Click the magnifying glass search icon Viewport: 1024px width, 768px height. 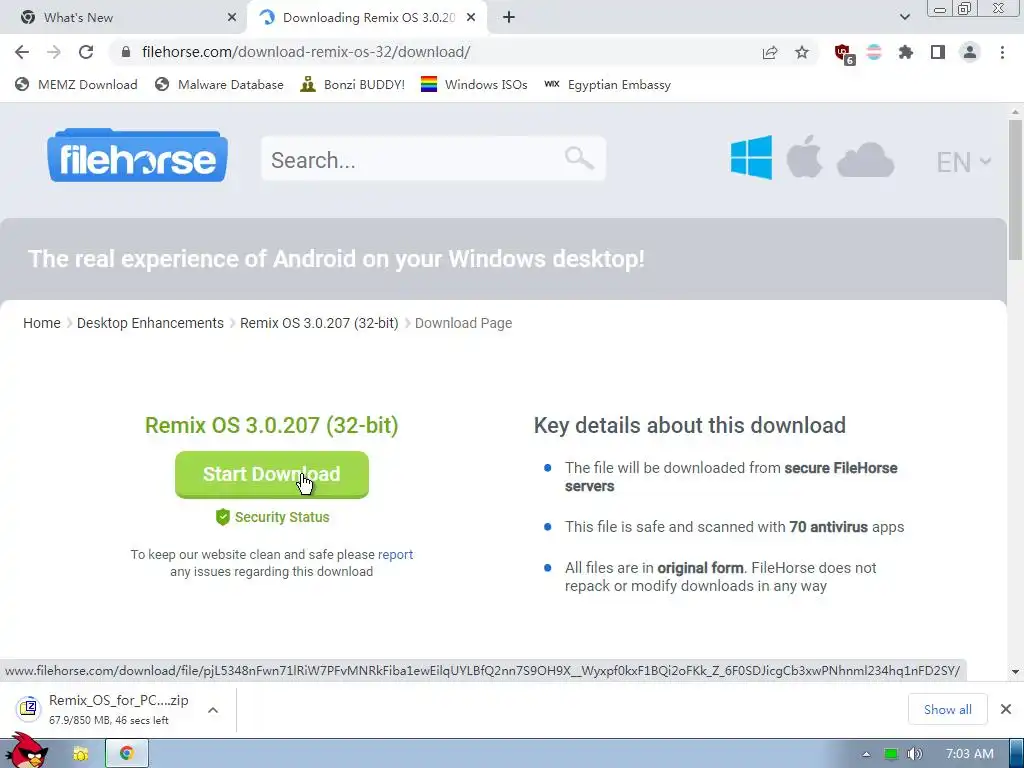[x=579, y=157]
